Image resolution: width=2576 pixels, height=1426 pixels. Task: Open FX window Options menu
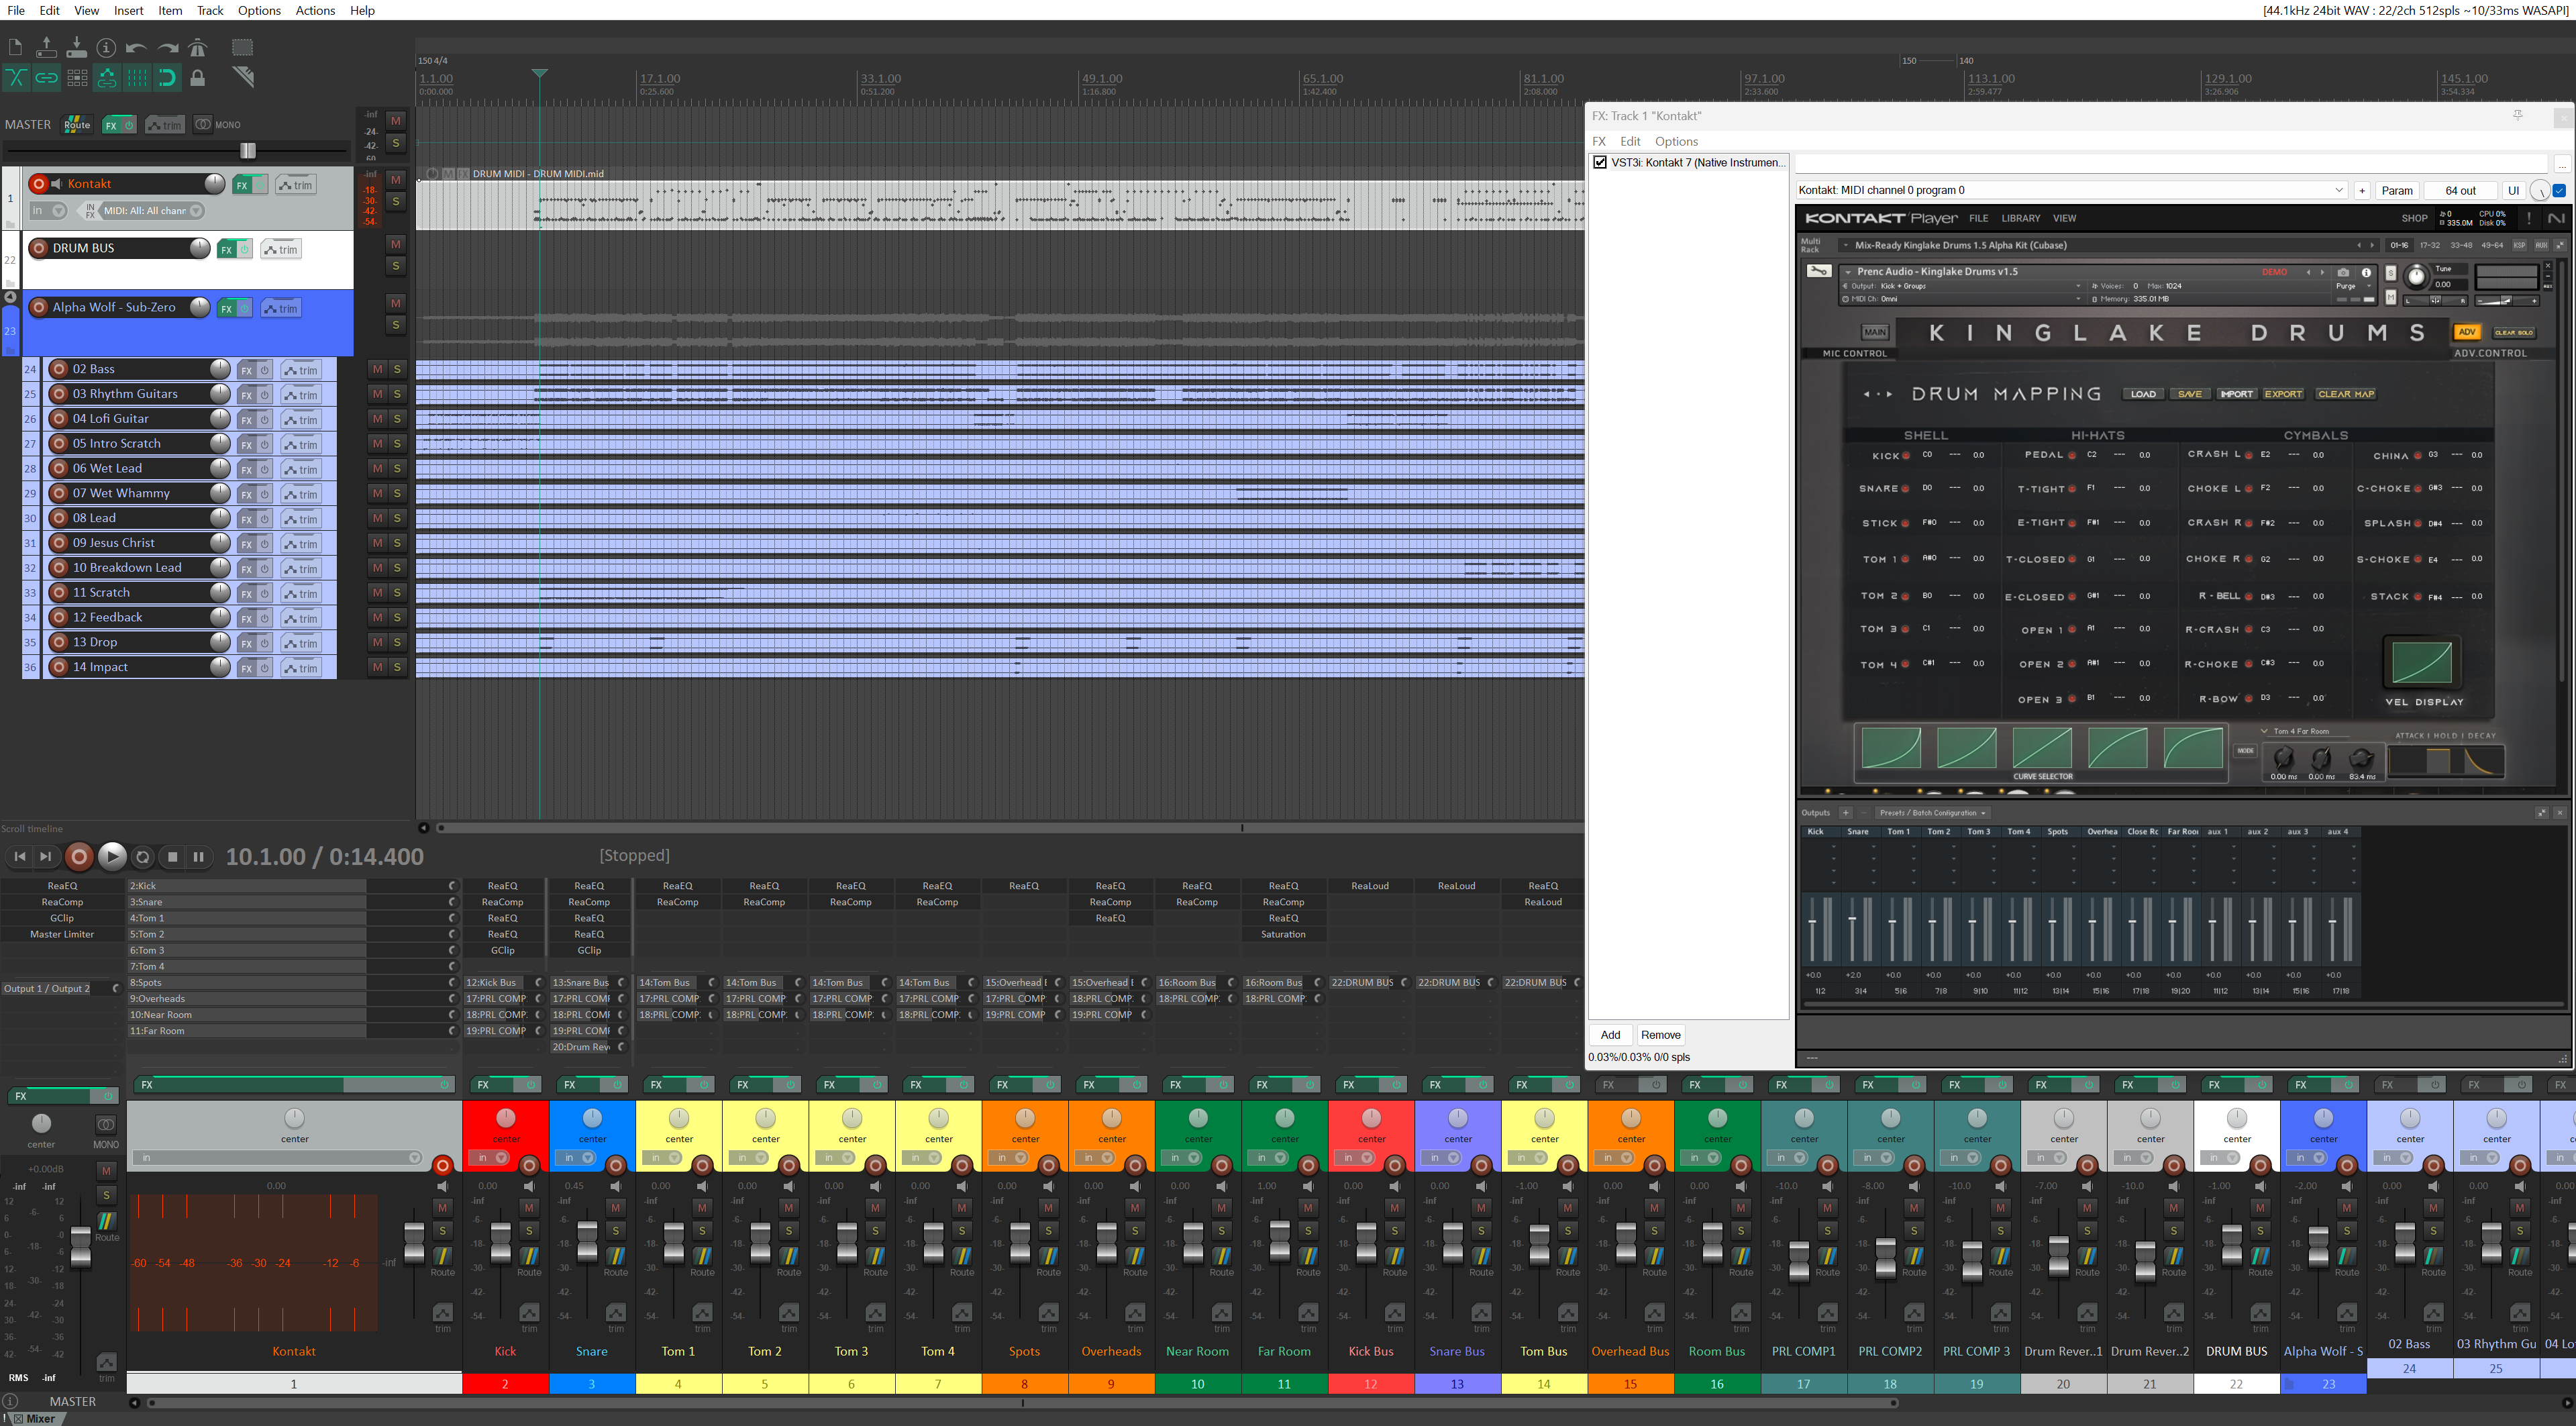1676,141
